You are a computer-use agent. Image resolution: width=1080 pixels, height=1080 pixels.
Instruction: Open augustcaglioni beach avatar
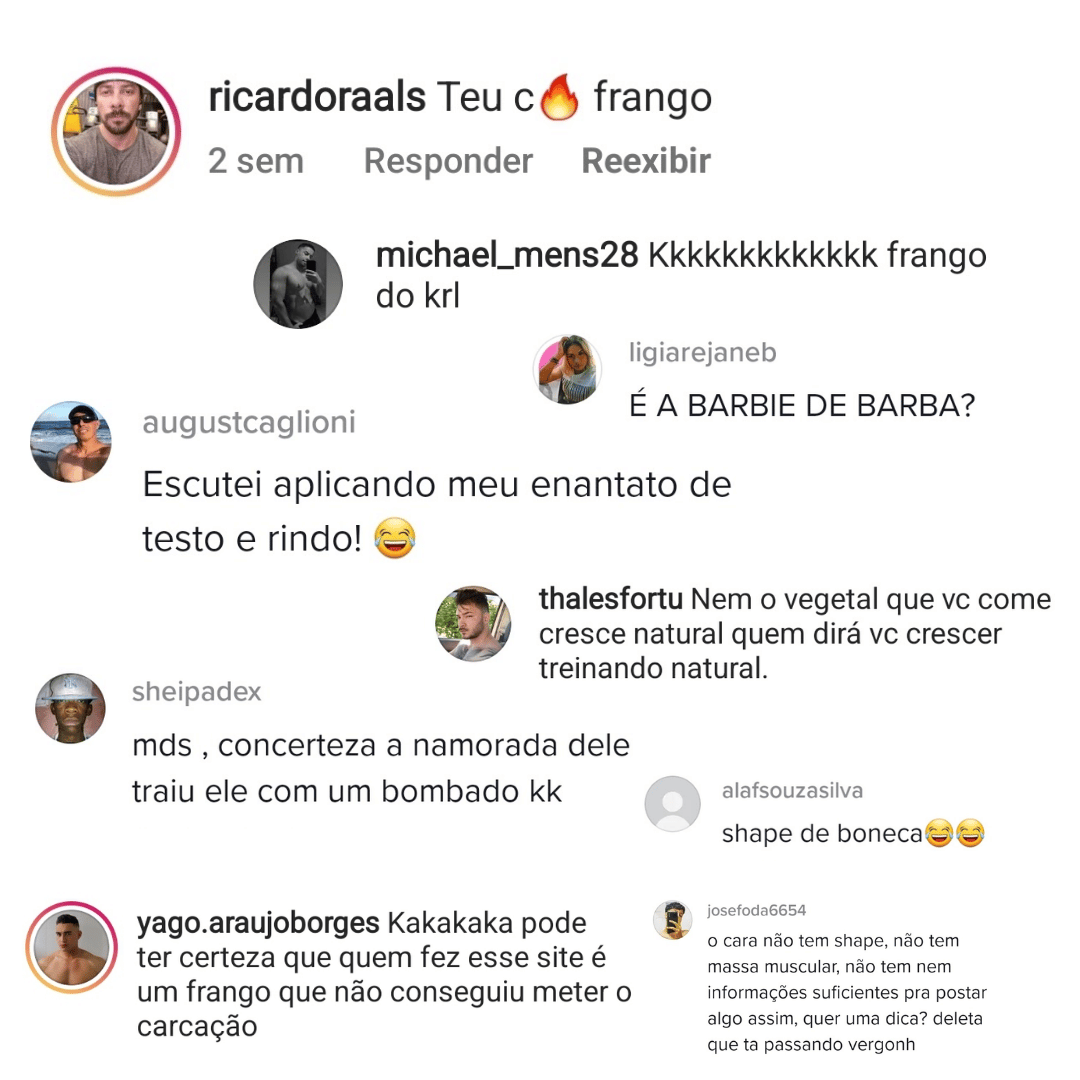[71, 442]
